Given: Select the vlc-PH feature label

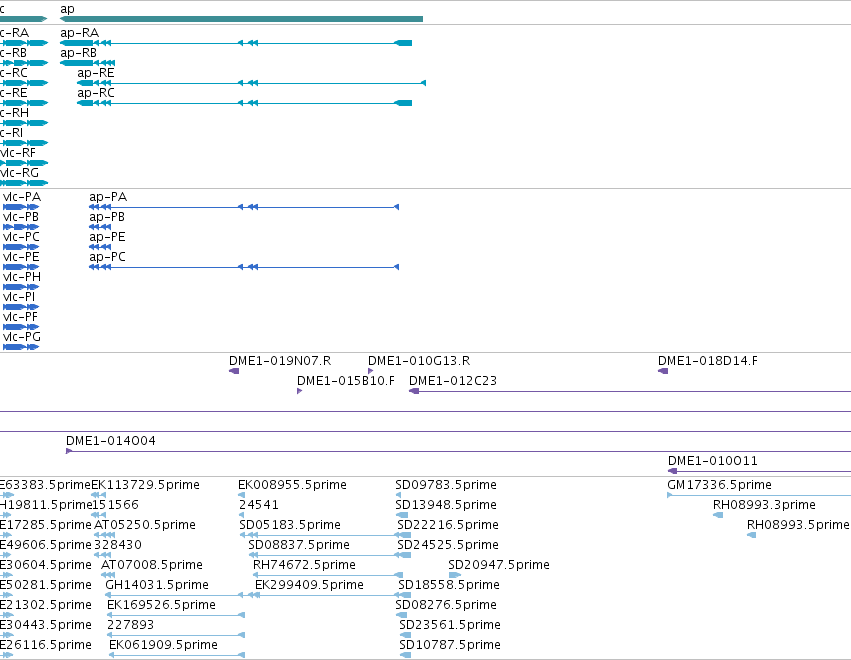Looking at the screenshot, I should pos(22,277).
